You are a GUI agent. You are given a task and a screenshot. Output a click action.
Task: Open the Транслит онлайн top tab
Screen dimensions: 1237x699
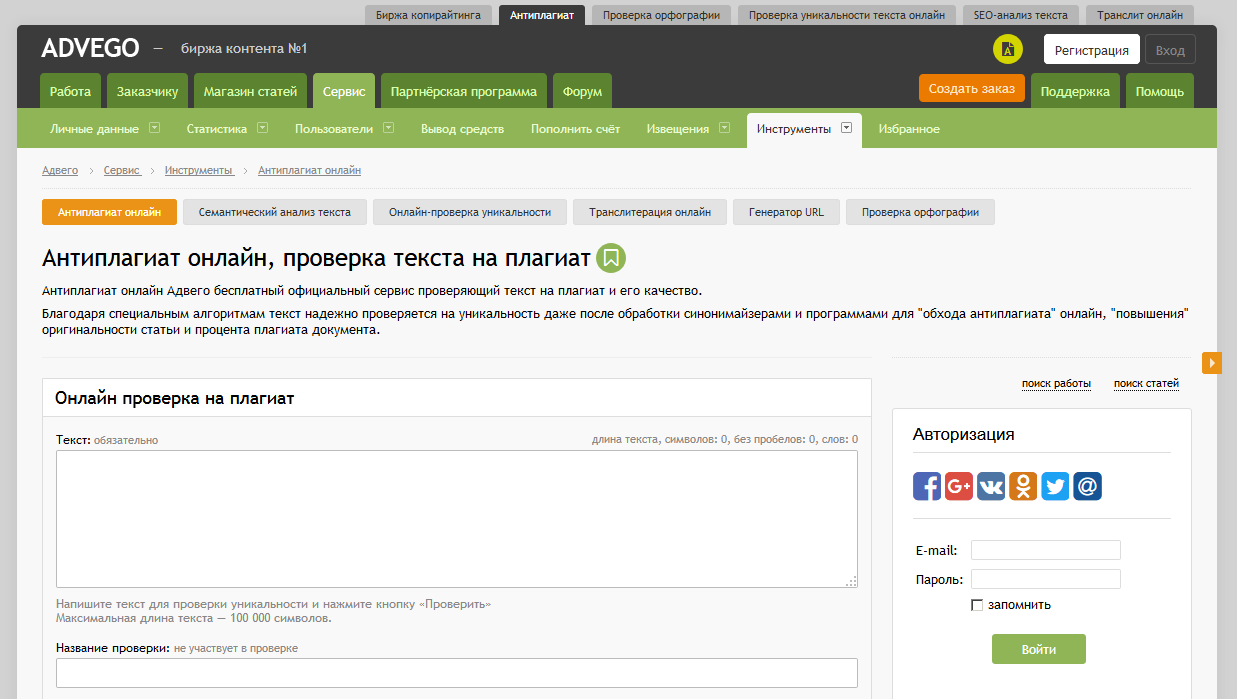[1140, 15]
